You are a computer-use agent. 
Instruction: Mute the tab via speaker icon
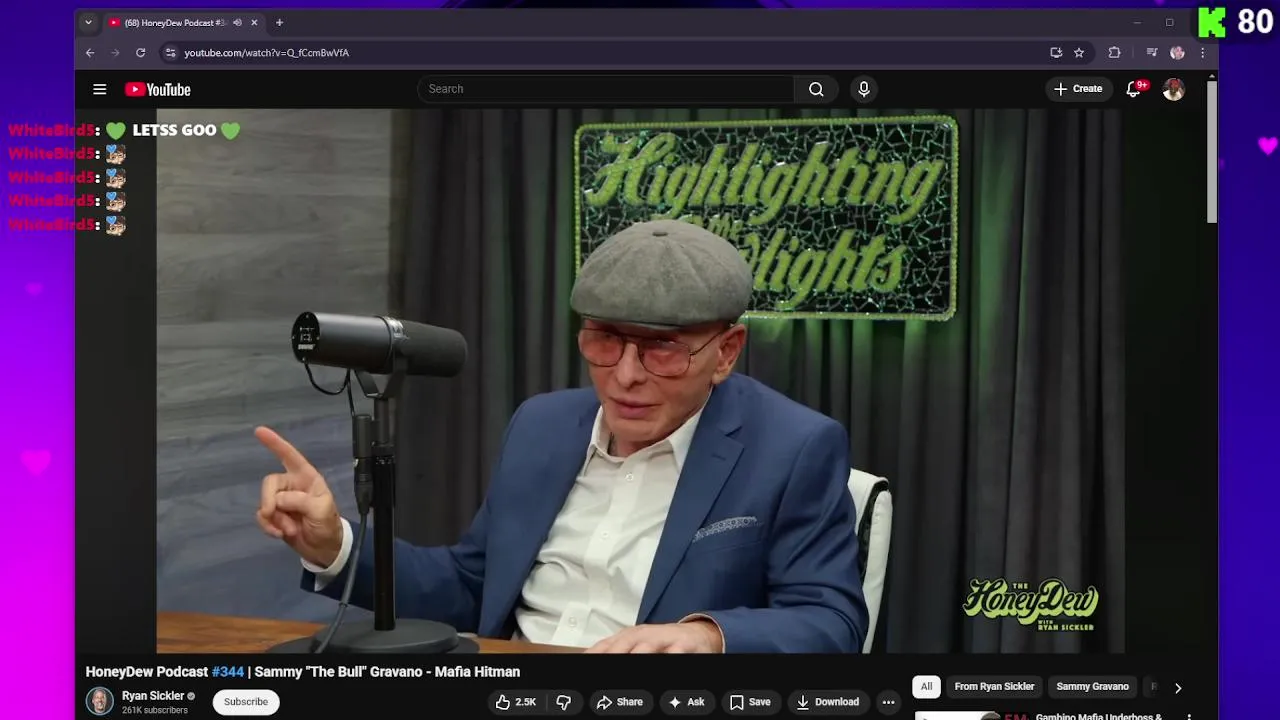[237, 22]
